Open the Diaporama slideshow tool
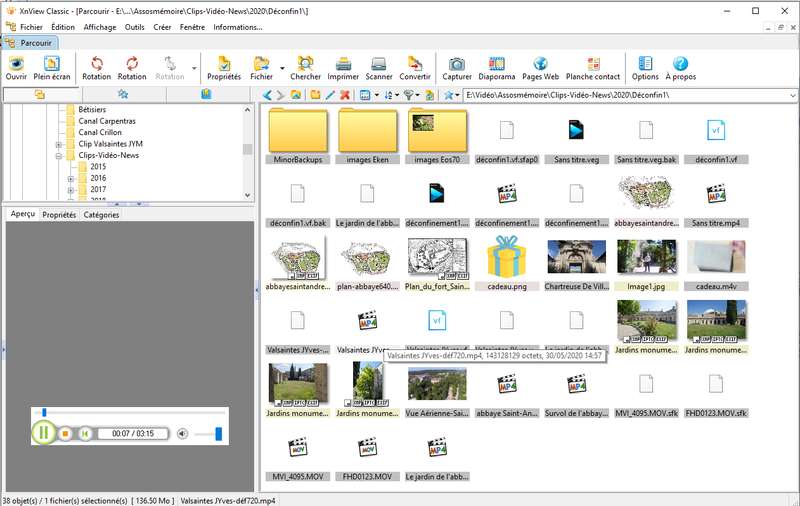 tap(496, 68)
